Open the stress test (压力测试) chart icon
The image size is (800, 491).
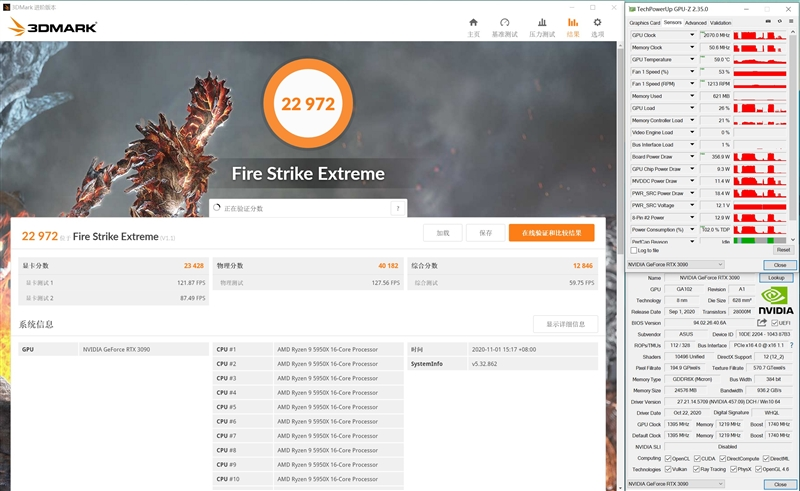click(x=542, y=22)
